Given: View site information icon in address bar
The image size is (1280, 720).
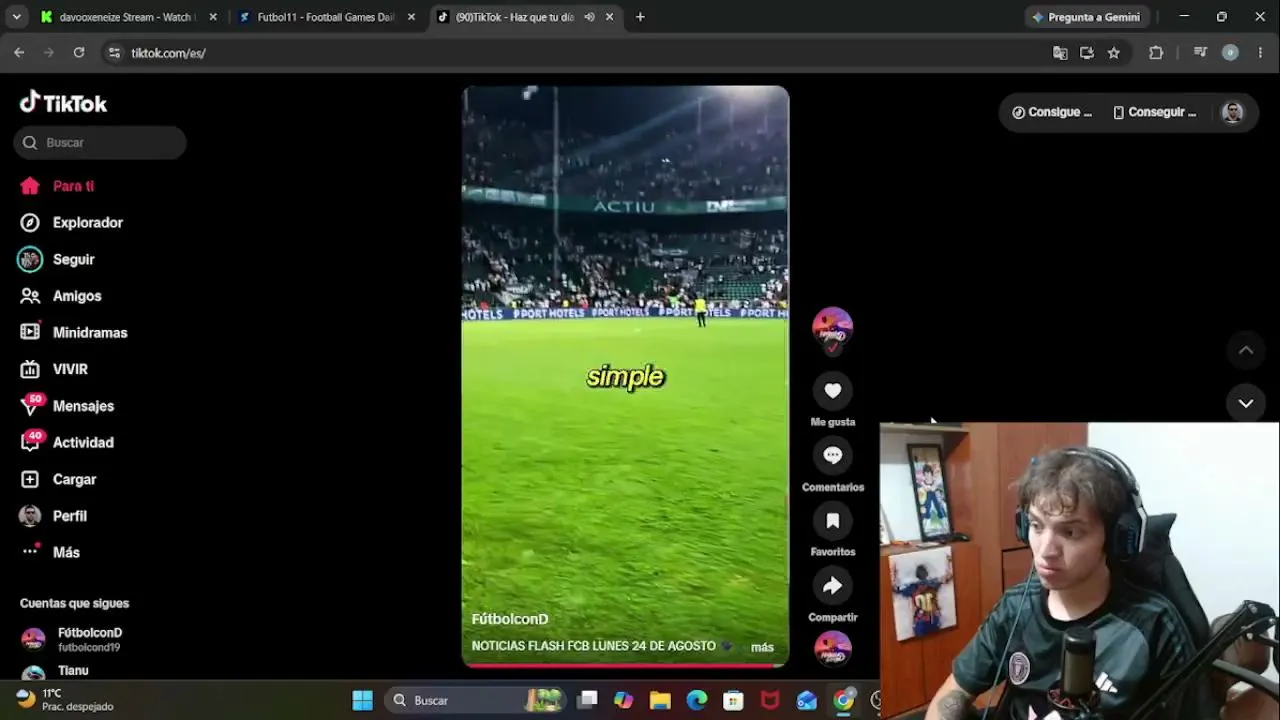Looking at the screenshot, I should tap(114, 53).
